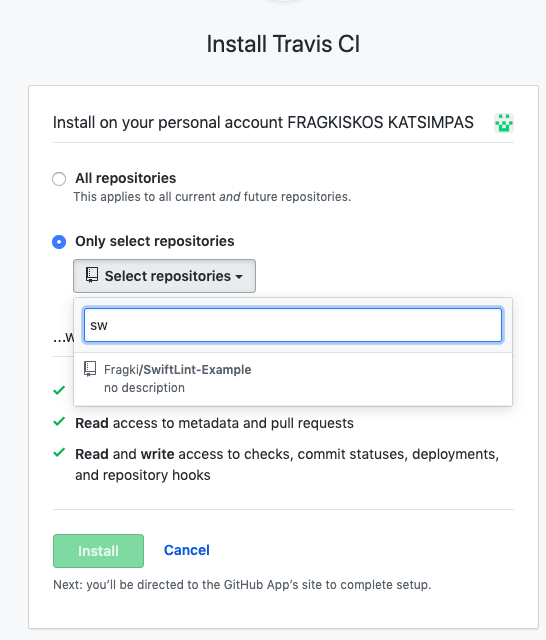Viewport: 546px width, 640px height.
Task: Click the no description line of the result
Action: pyautogui.click(x=144, y=387)
